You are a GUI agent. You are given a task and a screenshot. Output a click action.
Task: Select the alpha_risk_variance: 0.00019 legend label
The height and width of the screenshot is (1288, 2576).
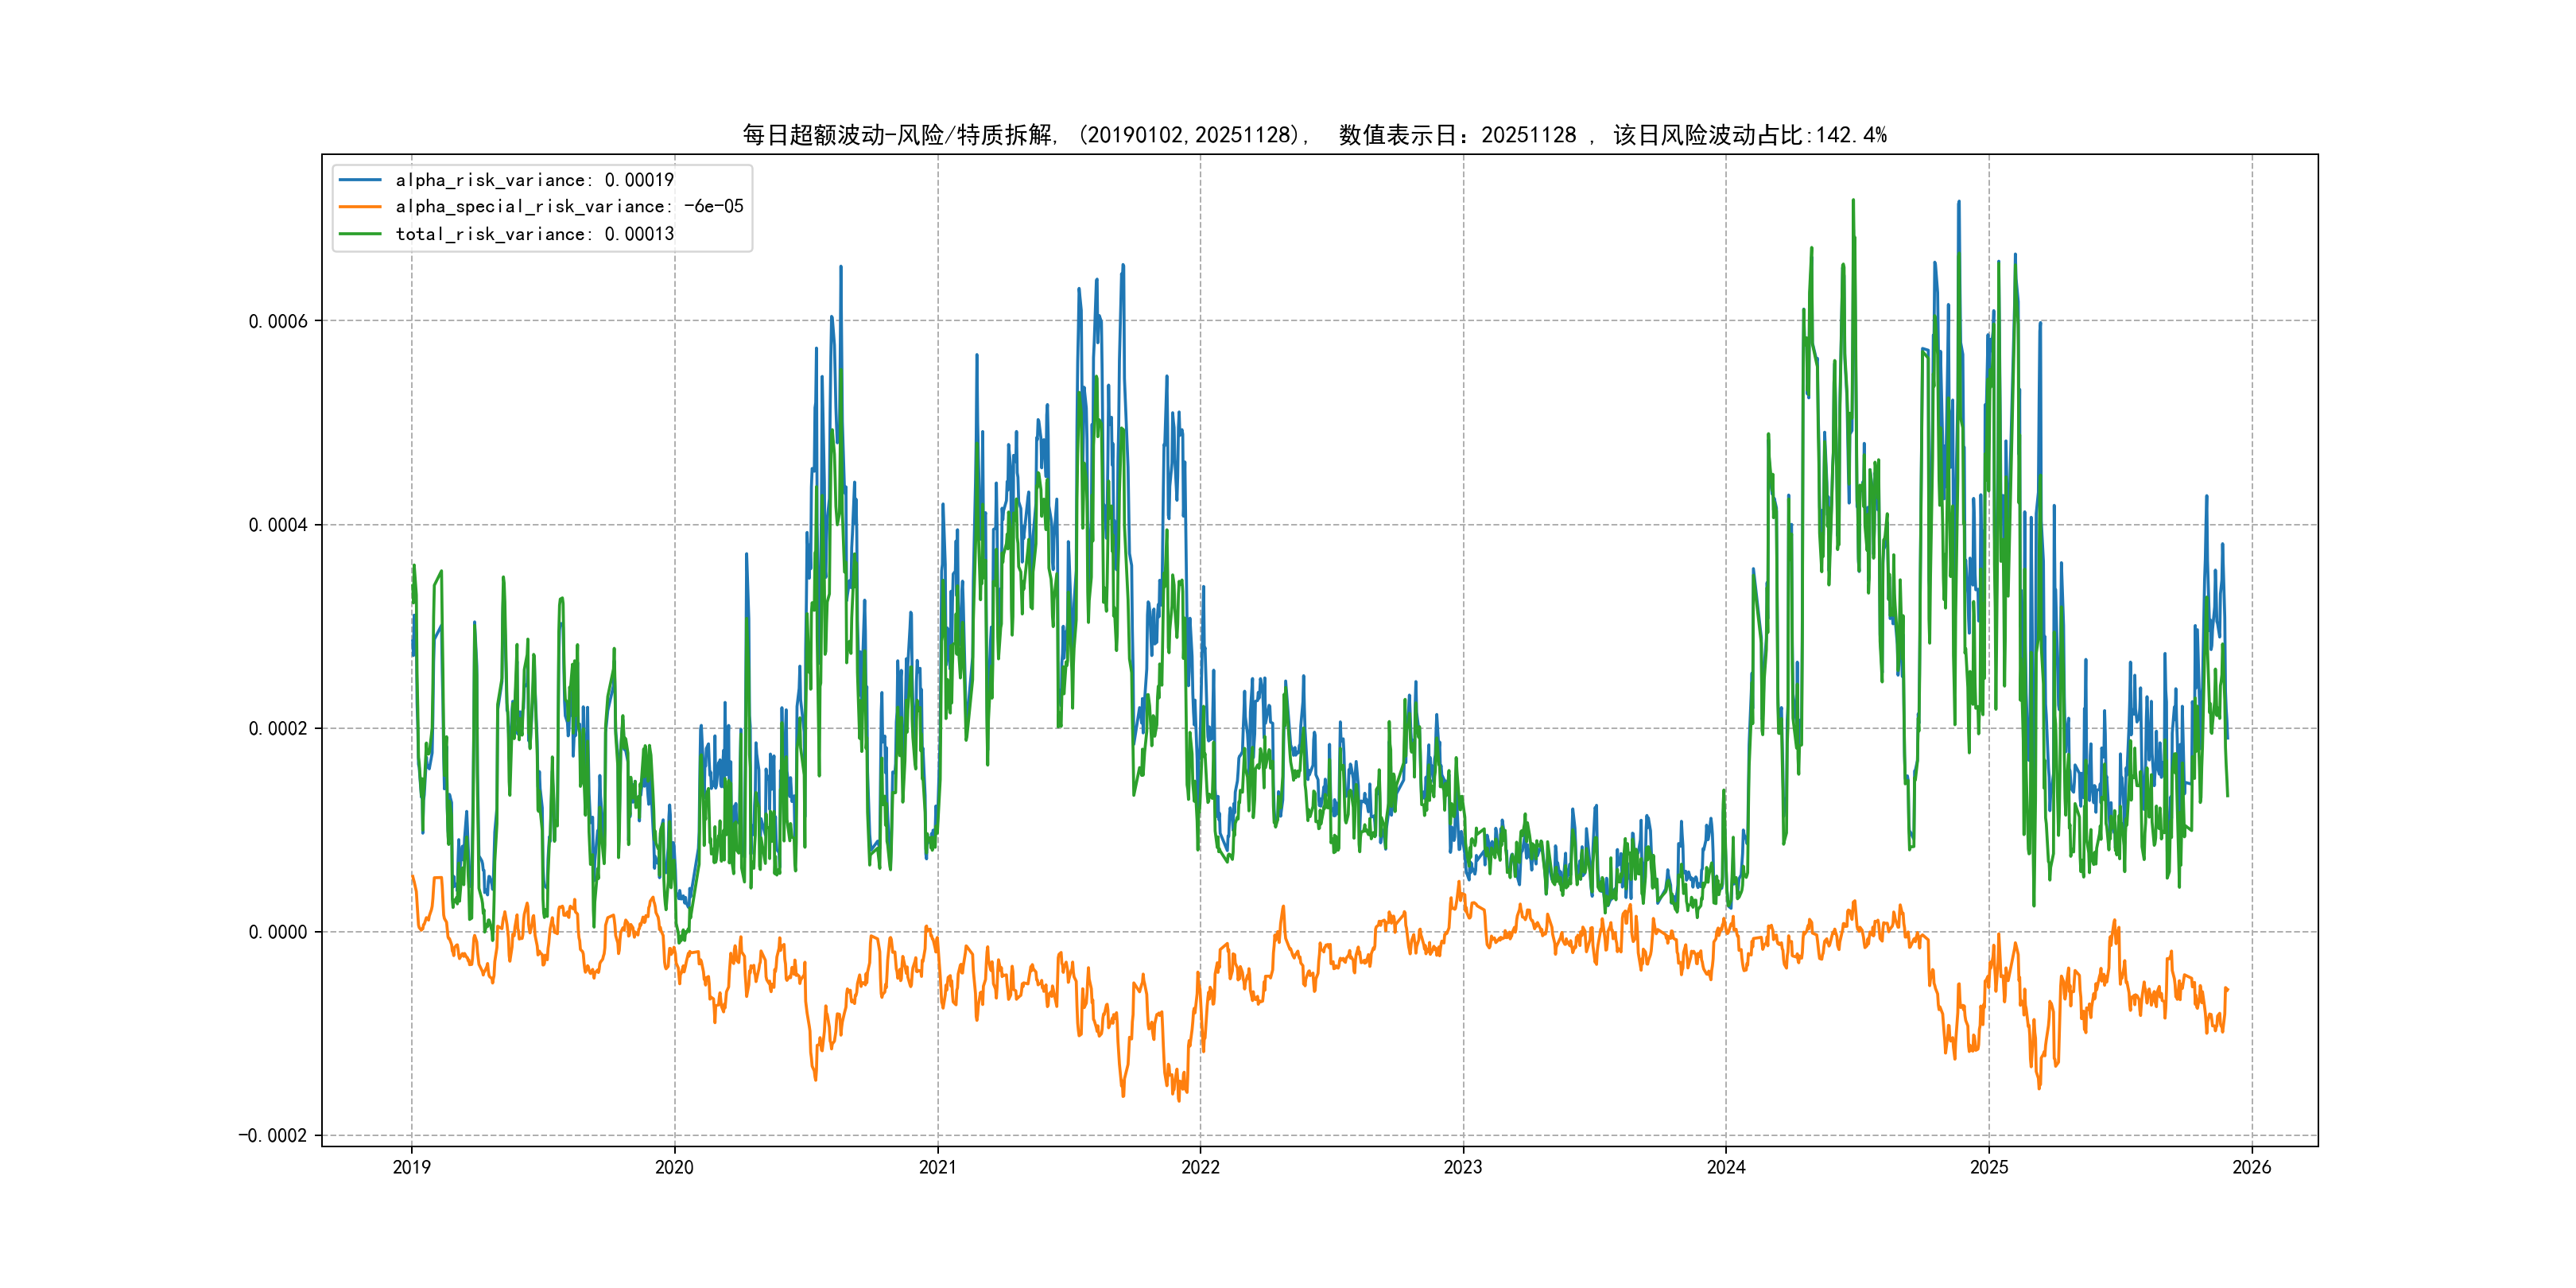(534, 180)
